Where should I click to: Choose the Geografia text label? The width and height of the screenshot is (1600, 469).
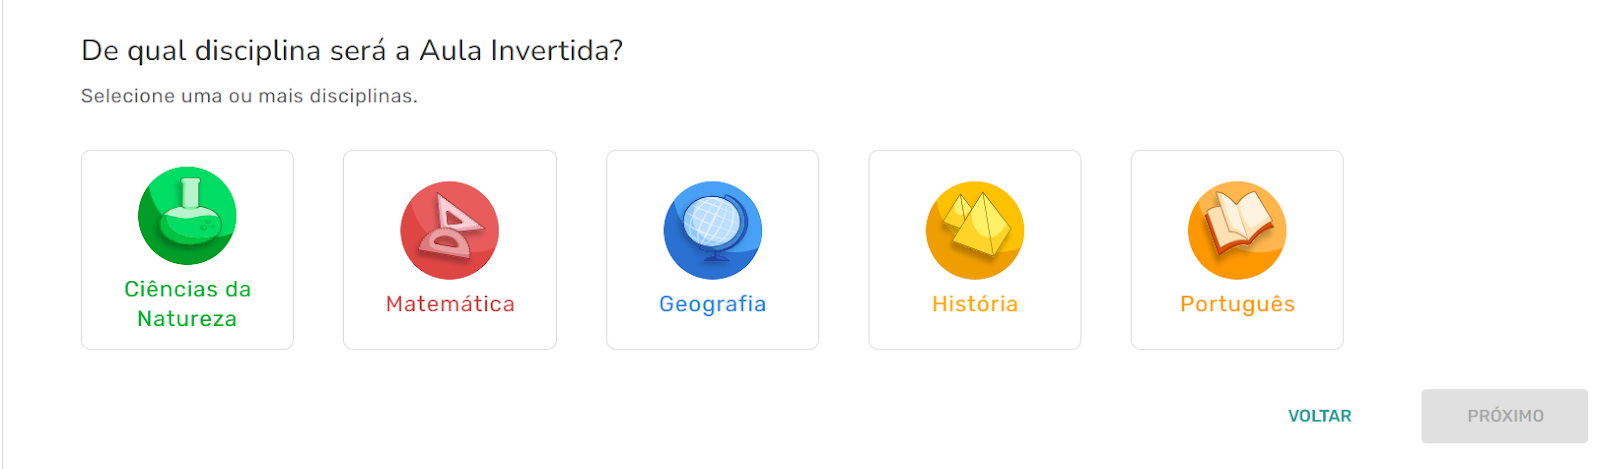(x=712, y=304)
